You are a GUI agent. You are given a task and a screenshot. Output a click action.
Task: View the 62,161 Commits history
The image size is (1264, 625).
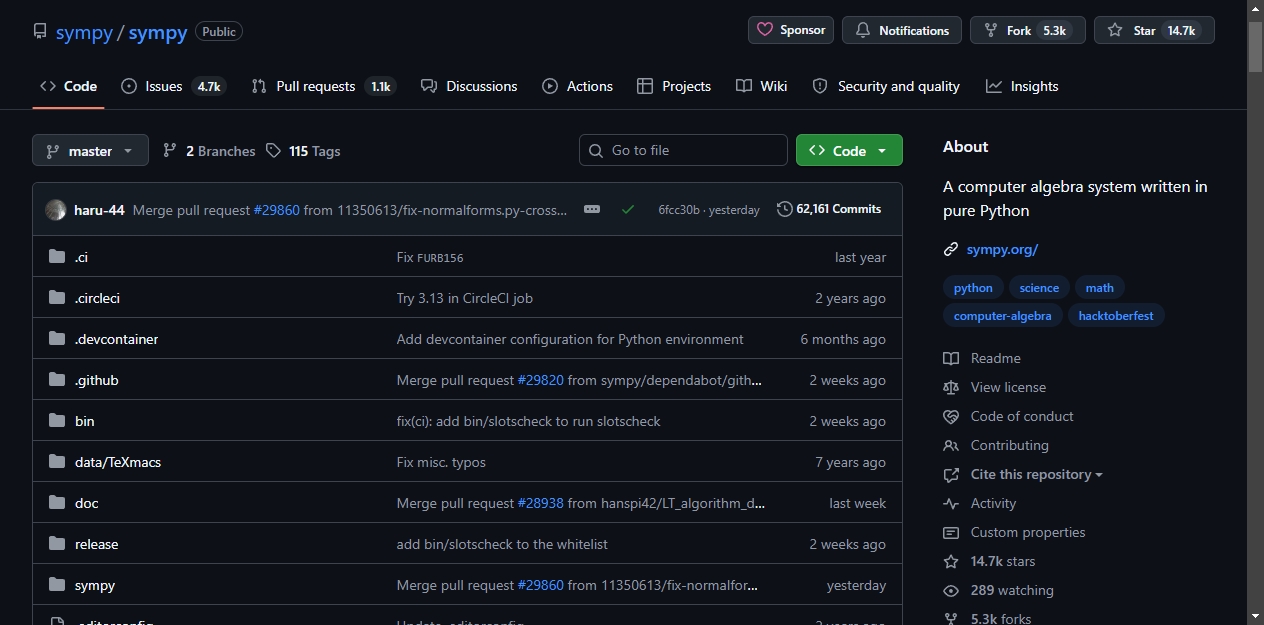829,209
